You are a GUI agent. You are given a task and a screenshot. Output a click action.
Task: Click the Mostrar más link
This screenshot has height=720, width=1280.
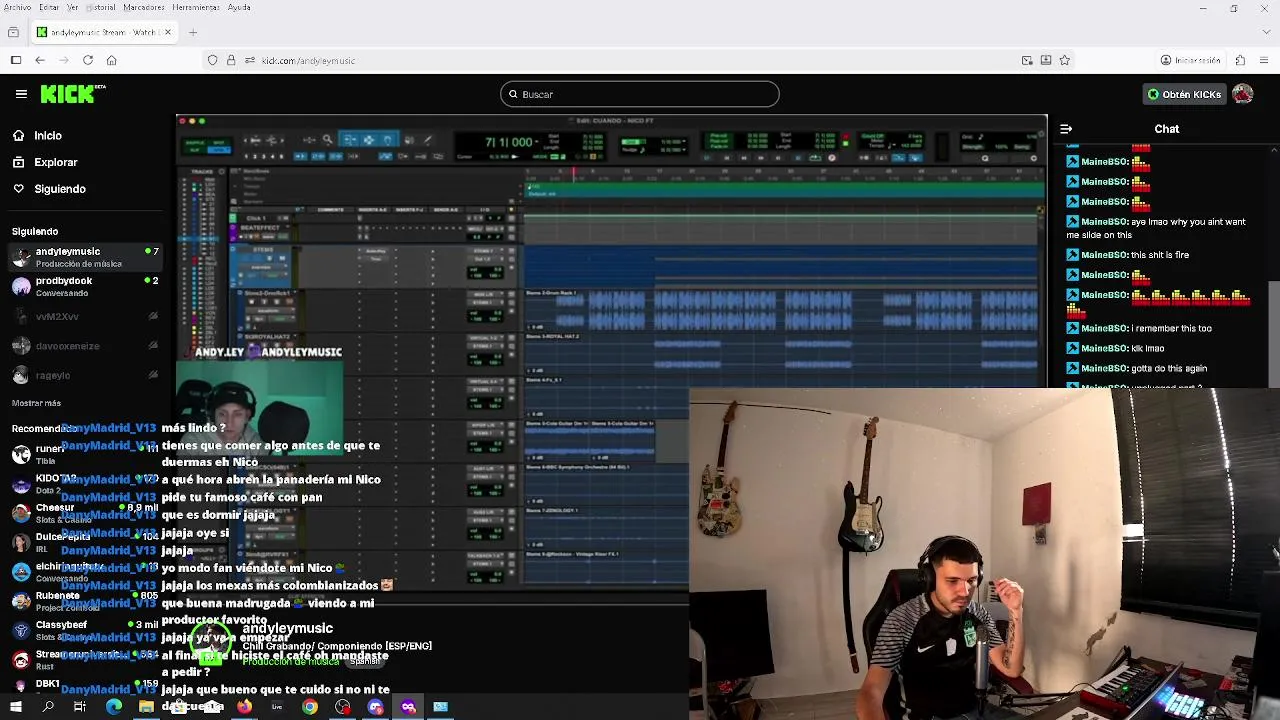click(36, 403)
